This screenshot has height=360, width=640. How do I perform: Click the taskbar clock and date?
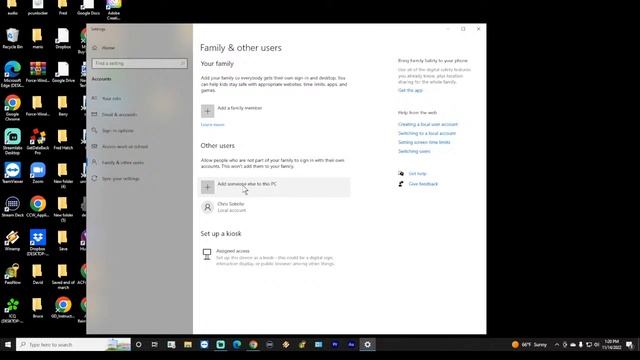611,344
